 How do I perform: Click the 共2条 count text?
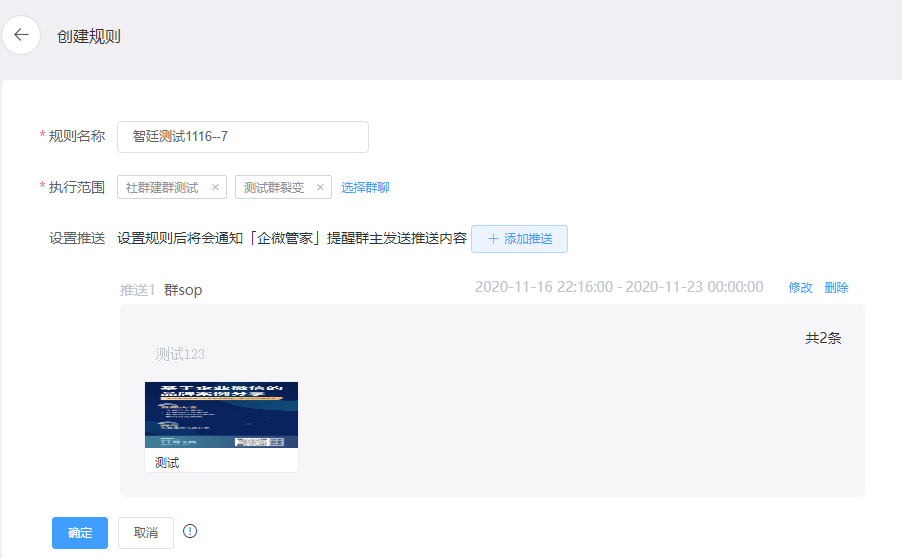[823, 338]
